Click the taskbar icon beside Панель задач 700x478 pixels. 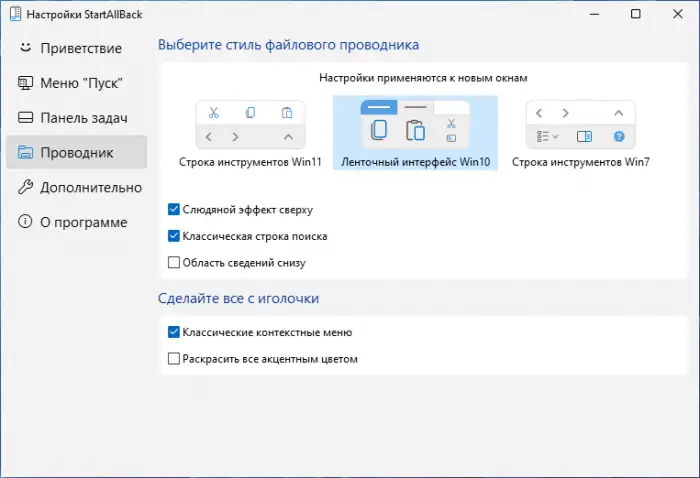pyautogui.click(x=25, y=117)
